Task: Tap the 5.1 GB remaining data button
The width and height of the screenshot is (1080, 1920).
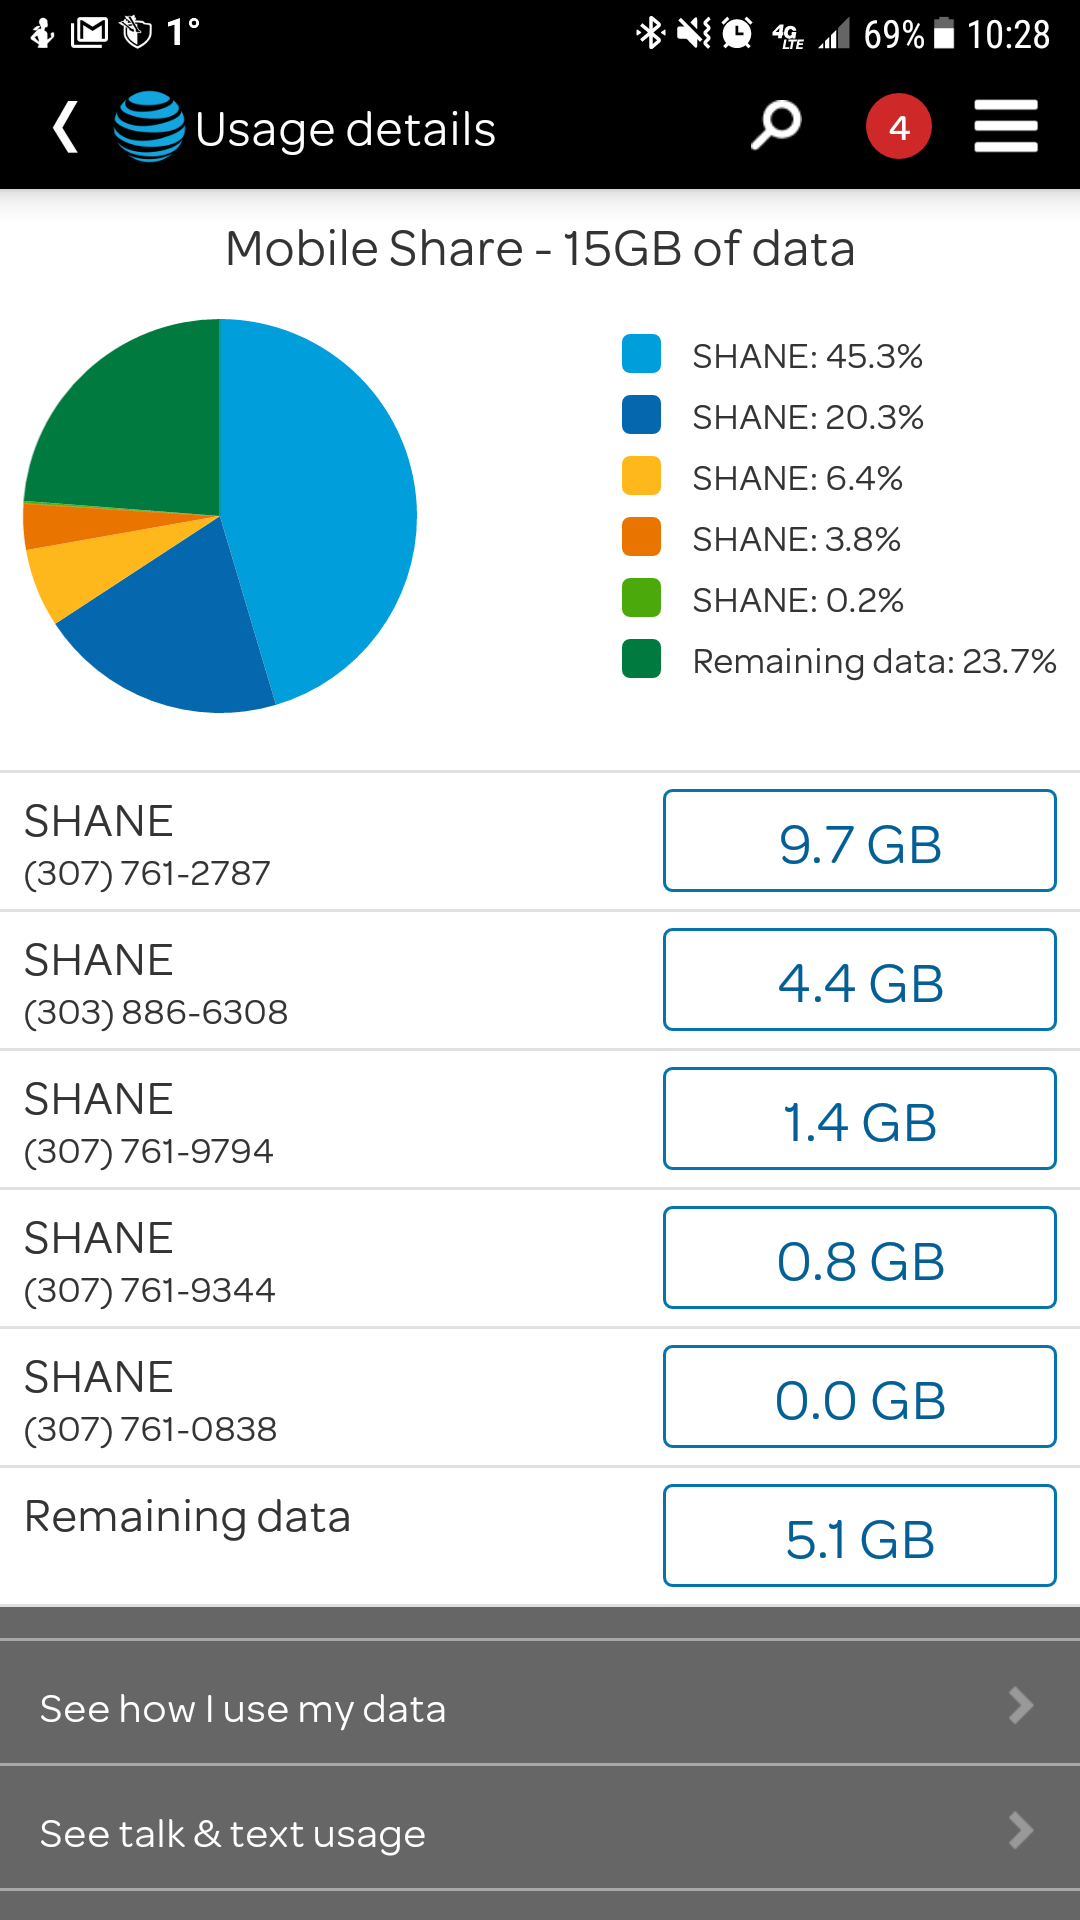Action: (x=859, y=1536)
